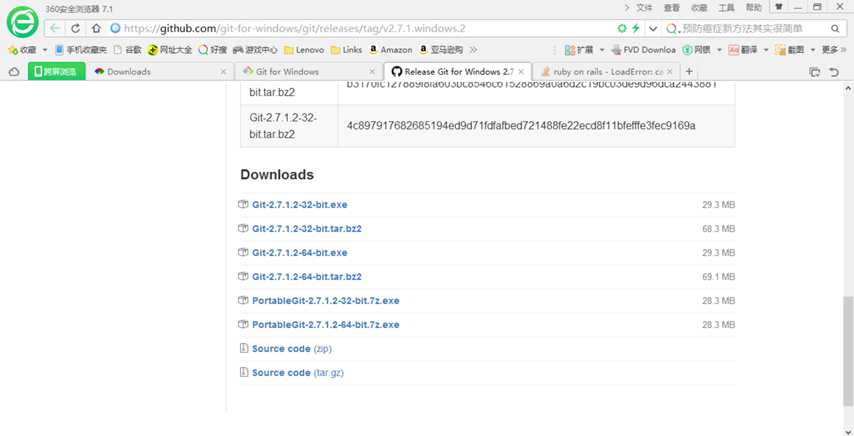Open the address bar history dropdown
Image resolution: width=854 pixels, height=436 pixels.
(x=653, y=28)
